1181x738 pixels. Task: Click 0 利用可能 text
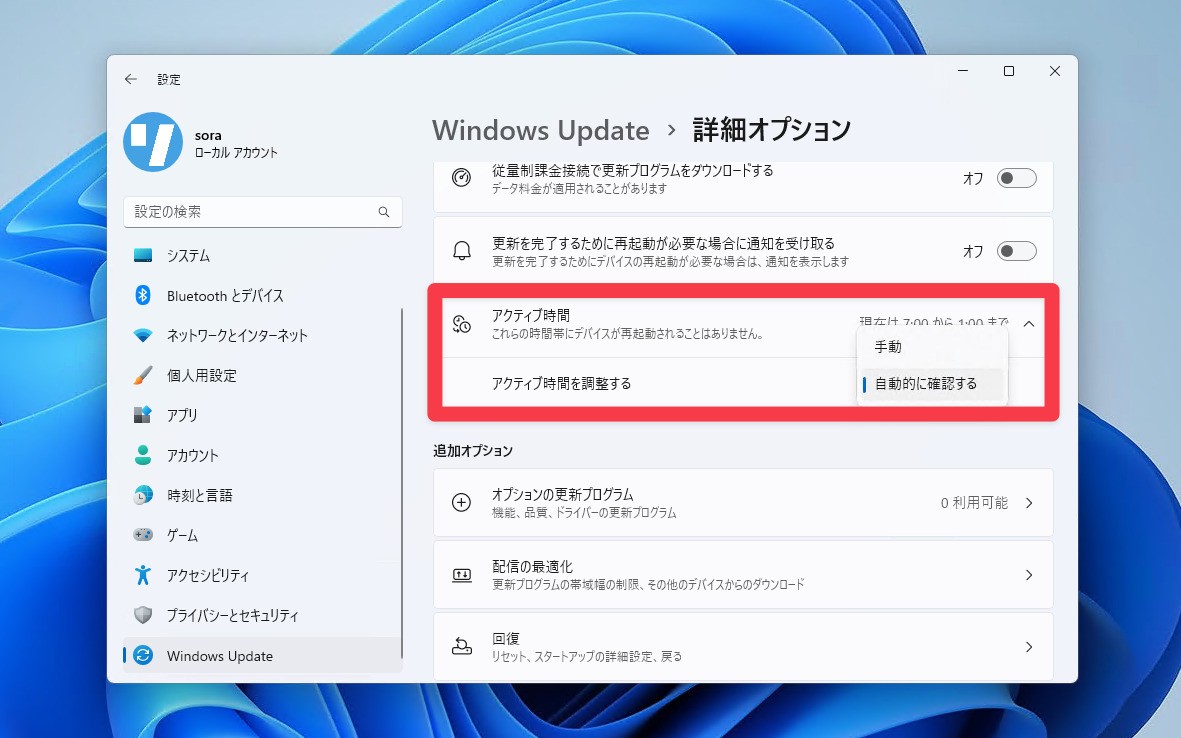[x=974, y=502]
